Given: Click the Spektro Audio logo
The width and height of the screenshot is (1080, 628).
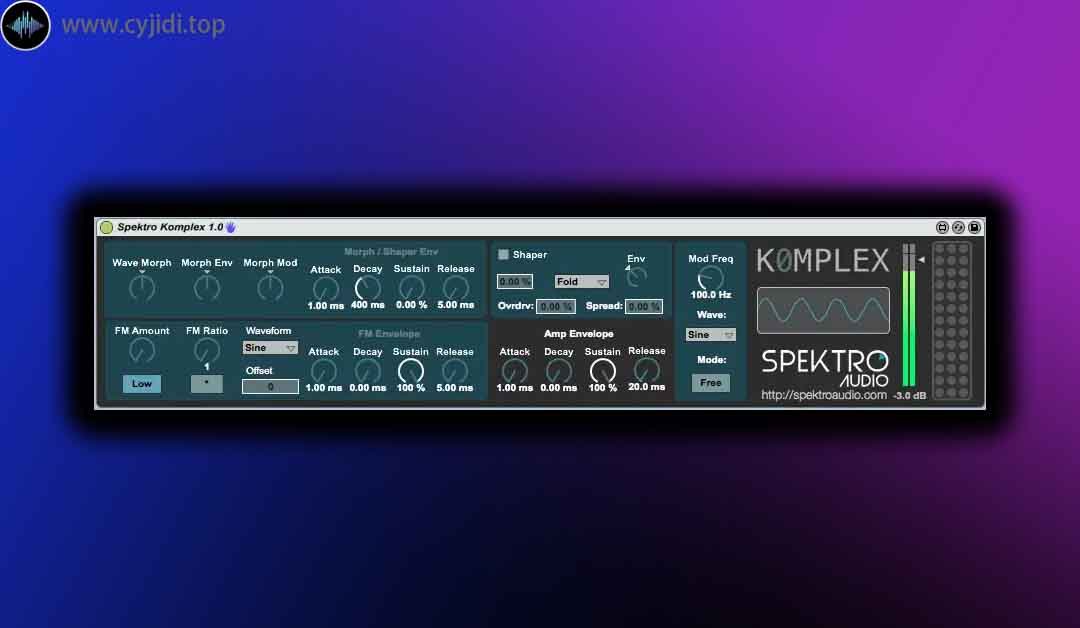Looking at the screenshot, I should (x=825, y=368).
